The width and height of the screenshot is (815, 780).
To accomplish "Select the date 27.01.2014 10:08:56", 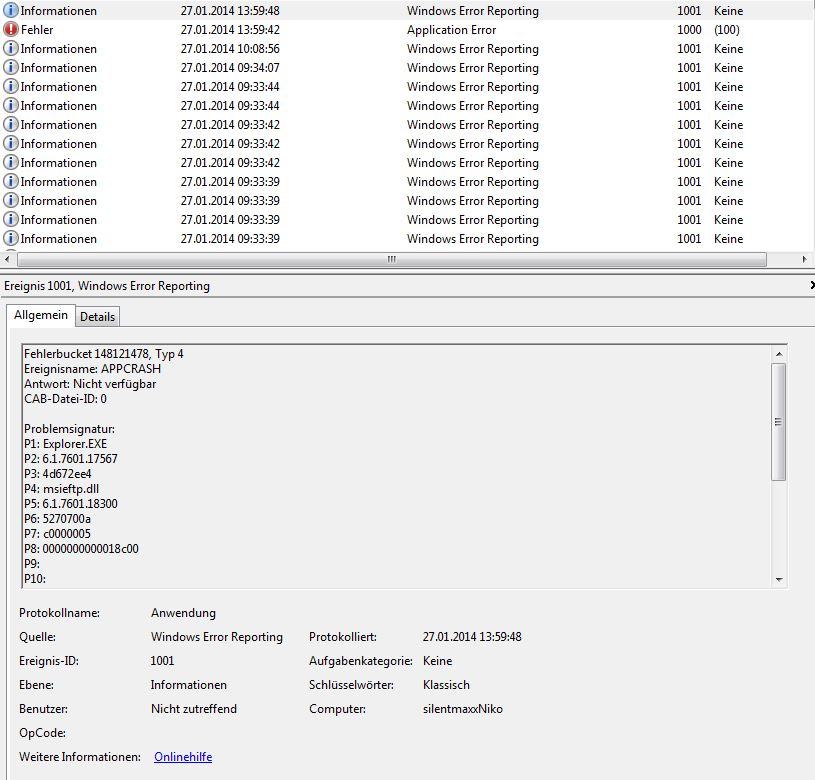I will coord(230,49).
